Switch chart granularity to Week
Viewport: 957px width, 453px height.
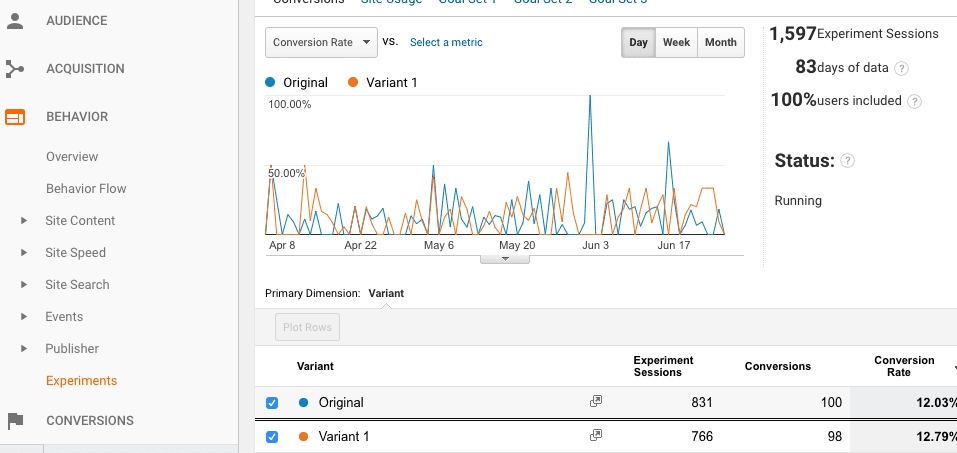(676, 43)
